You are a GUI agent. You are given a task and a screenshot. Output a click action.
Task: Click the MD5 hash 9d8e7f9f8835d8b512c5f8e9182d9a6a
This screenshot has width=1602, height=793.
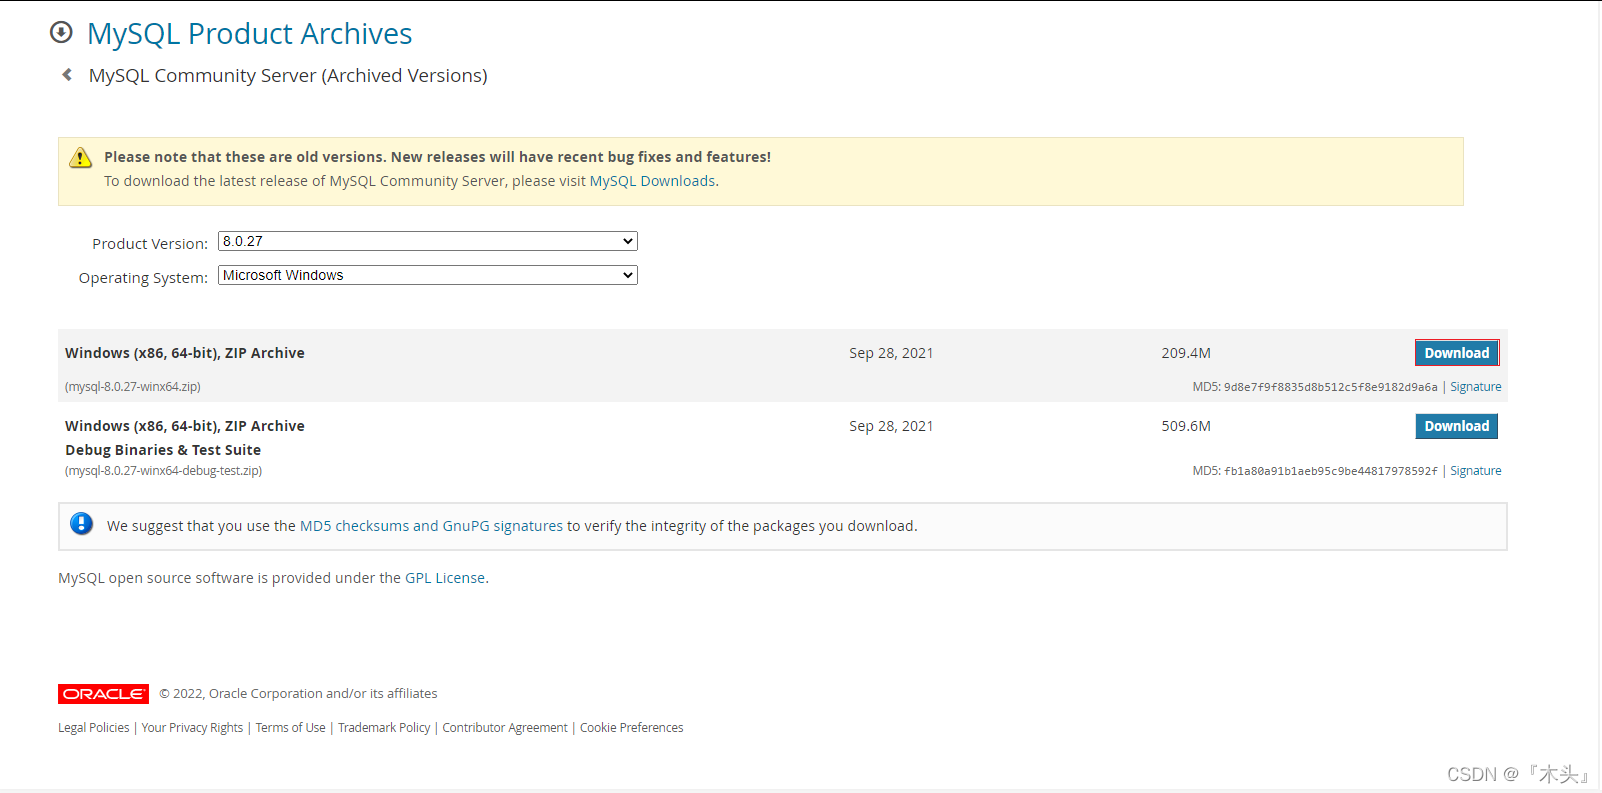tap(1330, 387)
